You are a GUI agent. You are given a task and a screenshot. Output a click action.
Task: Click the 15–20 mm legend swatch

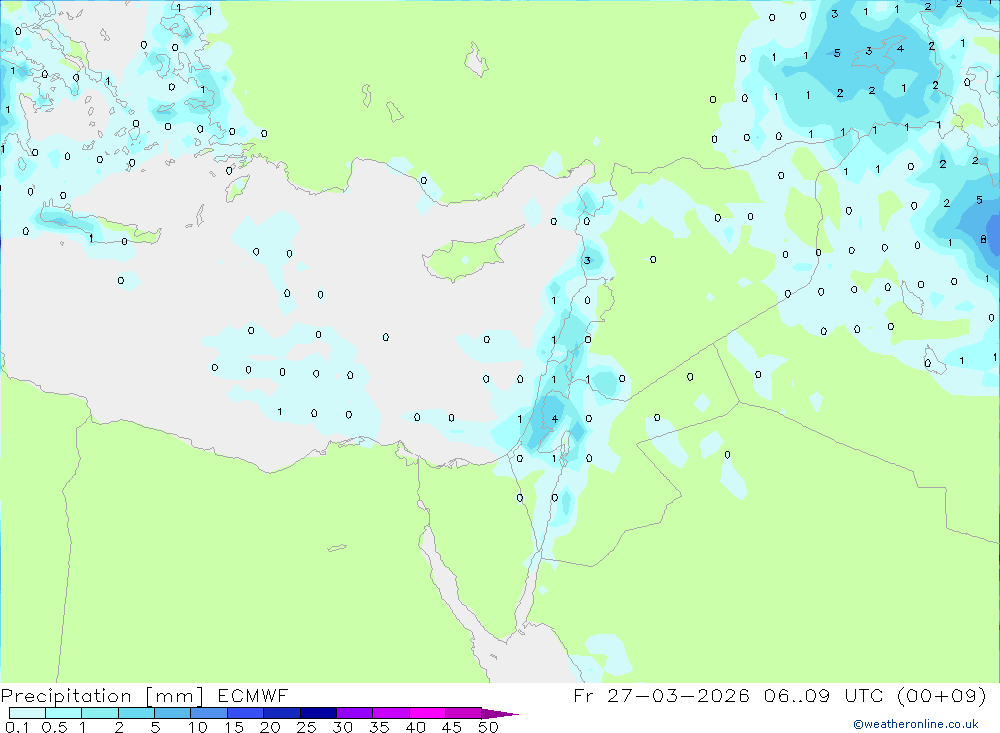246,713
